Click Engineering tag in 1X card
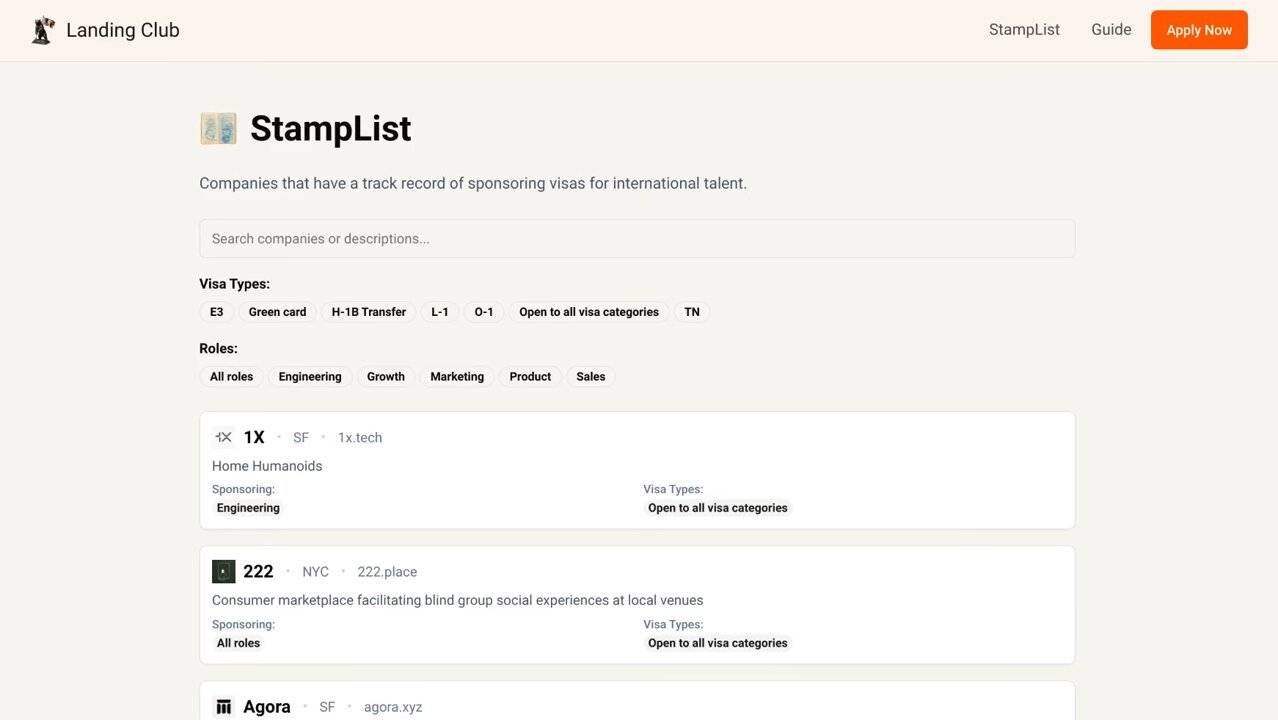The width and height of the screenshot is (1278, 720). [248, 508]
